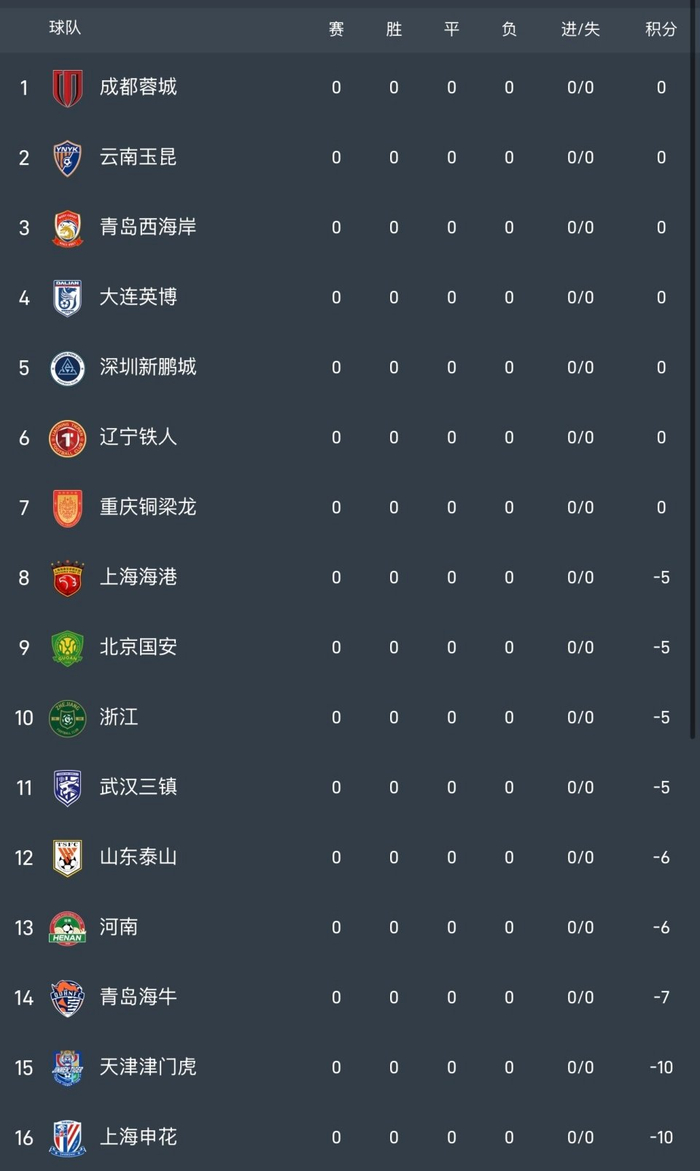This screenshot has height=1171, width=700.
Task: Open the 武汉三镇 team name link
Action: coord(138,787)
